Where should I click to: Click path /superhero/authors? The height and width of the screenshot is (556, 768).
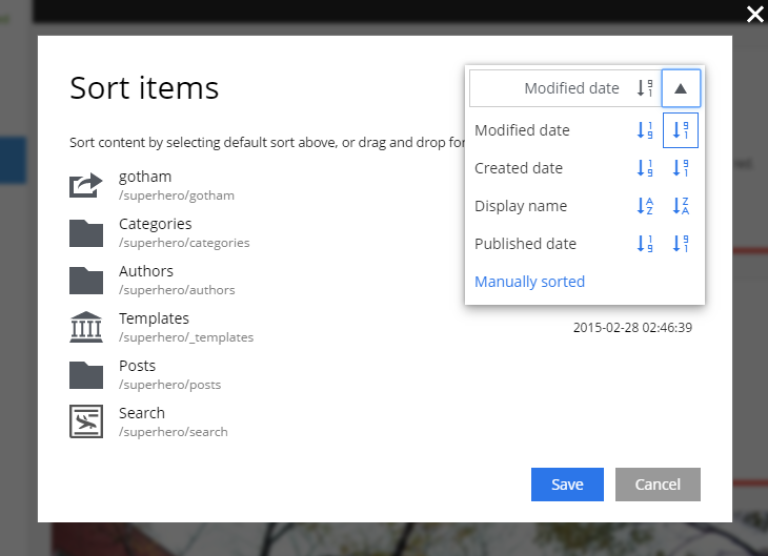coord(177,290)
